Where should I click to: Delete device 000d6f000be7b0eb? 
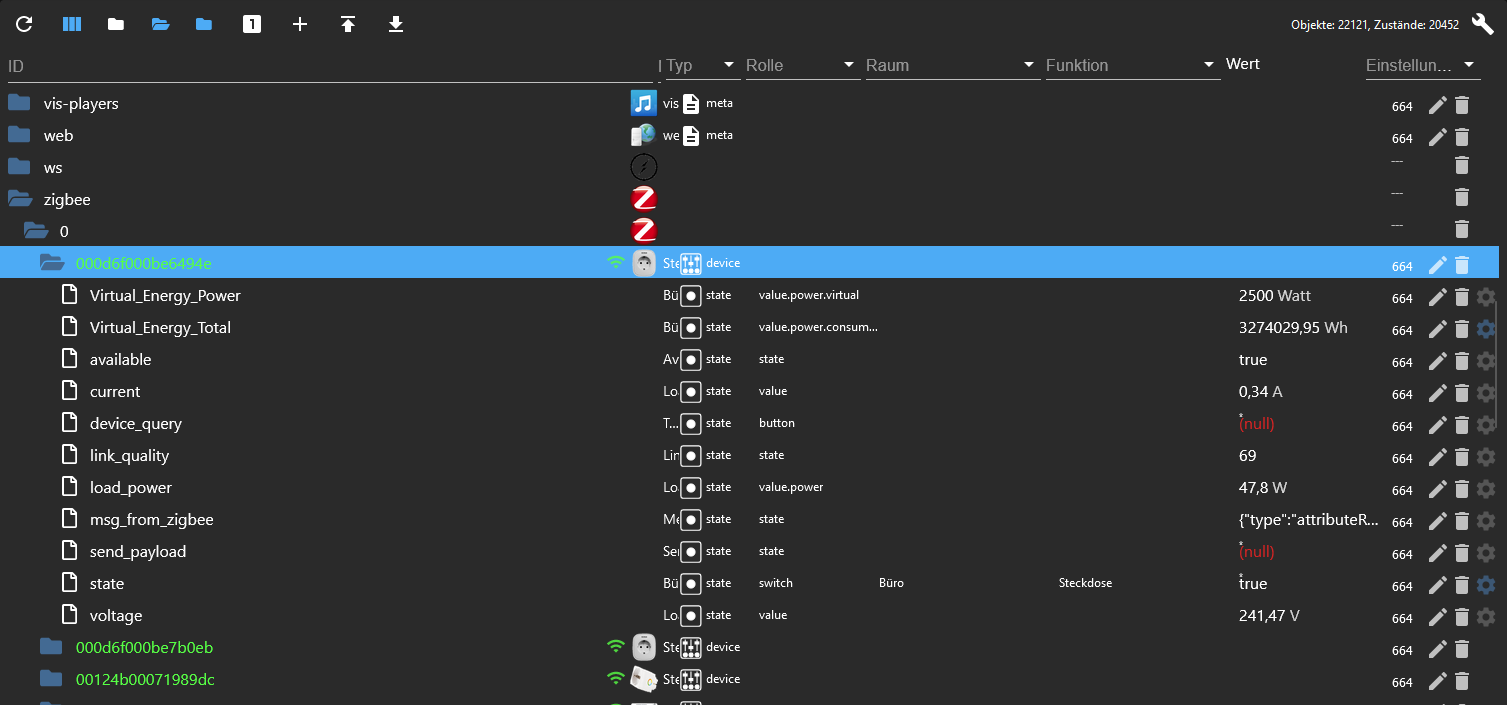pos(1462,649)
